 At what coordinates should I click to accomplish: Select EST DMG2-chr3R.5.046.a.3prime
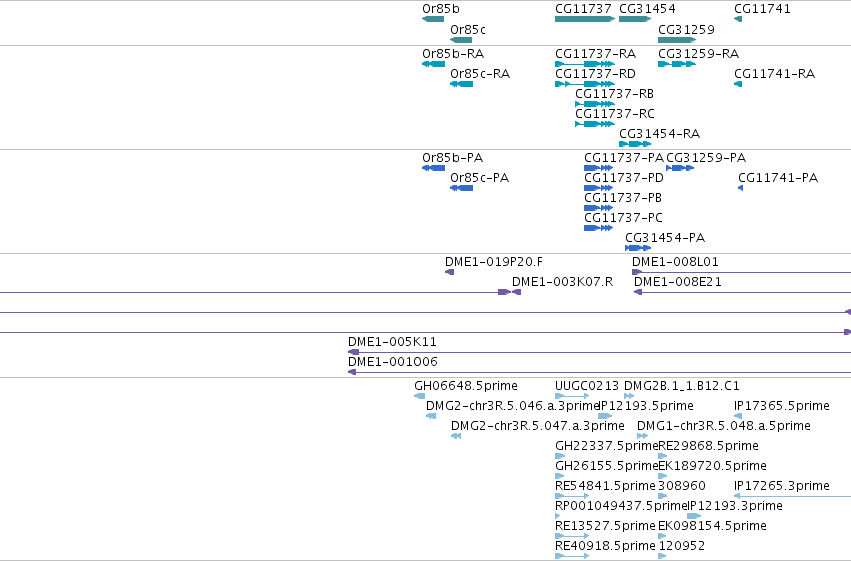tap(431, 416)
